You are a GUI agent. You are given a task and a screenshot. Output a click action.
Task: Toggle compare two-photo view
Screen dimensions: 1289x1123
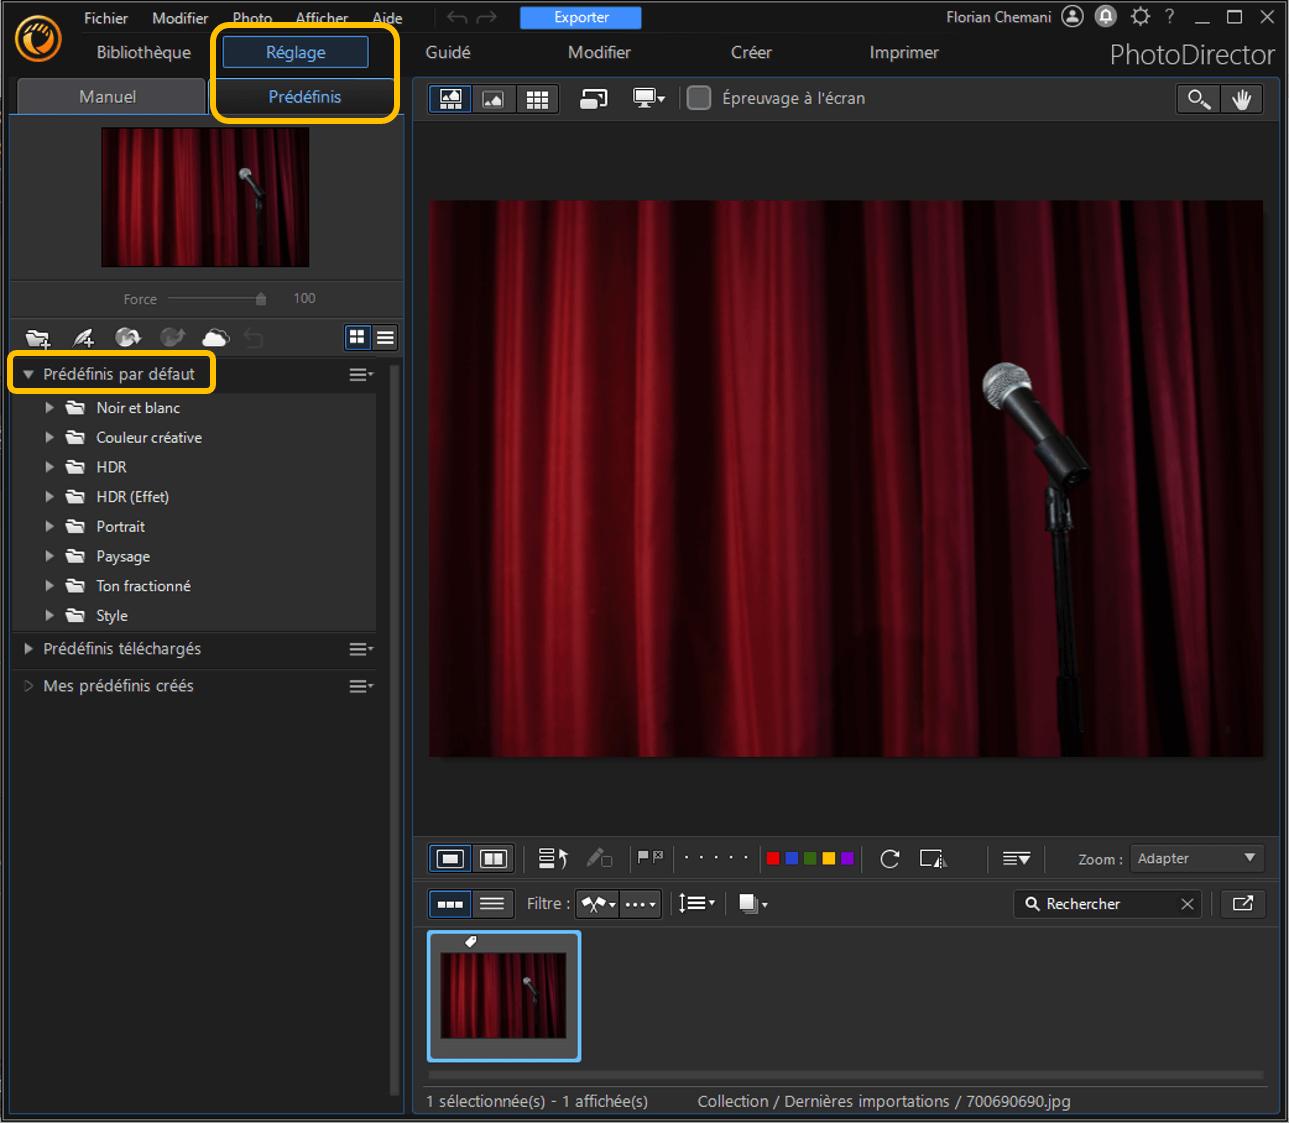493,859
